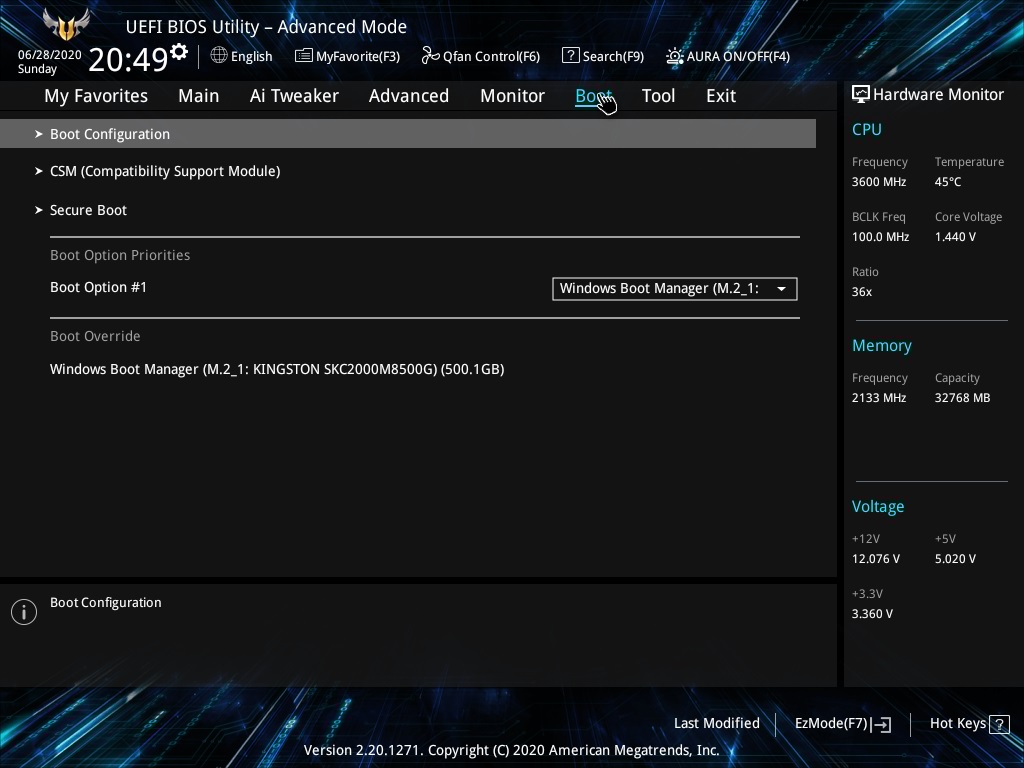This screenshot has height=768, width=1024.
Task: Click the Hot Keys question mark icon
Action: [x=998, y=724]
